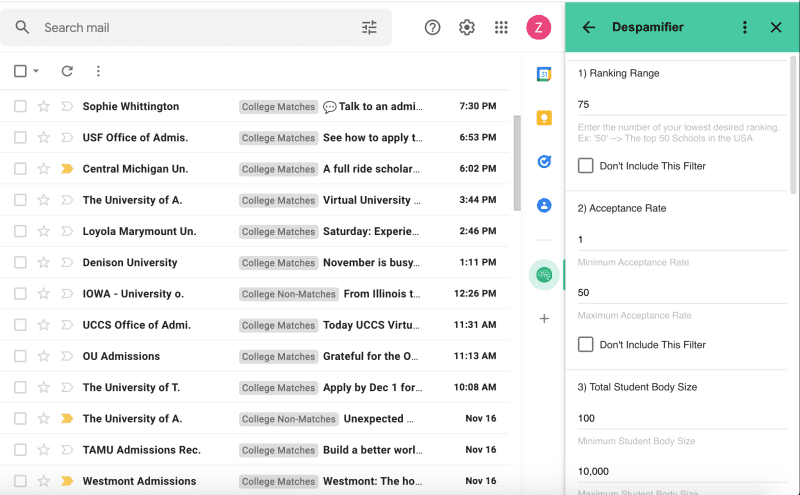Open Google Keep side panel icon

point(544,118)
